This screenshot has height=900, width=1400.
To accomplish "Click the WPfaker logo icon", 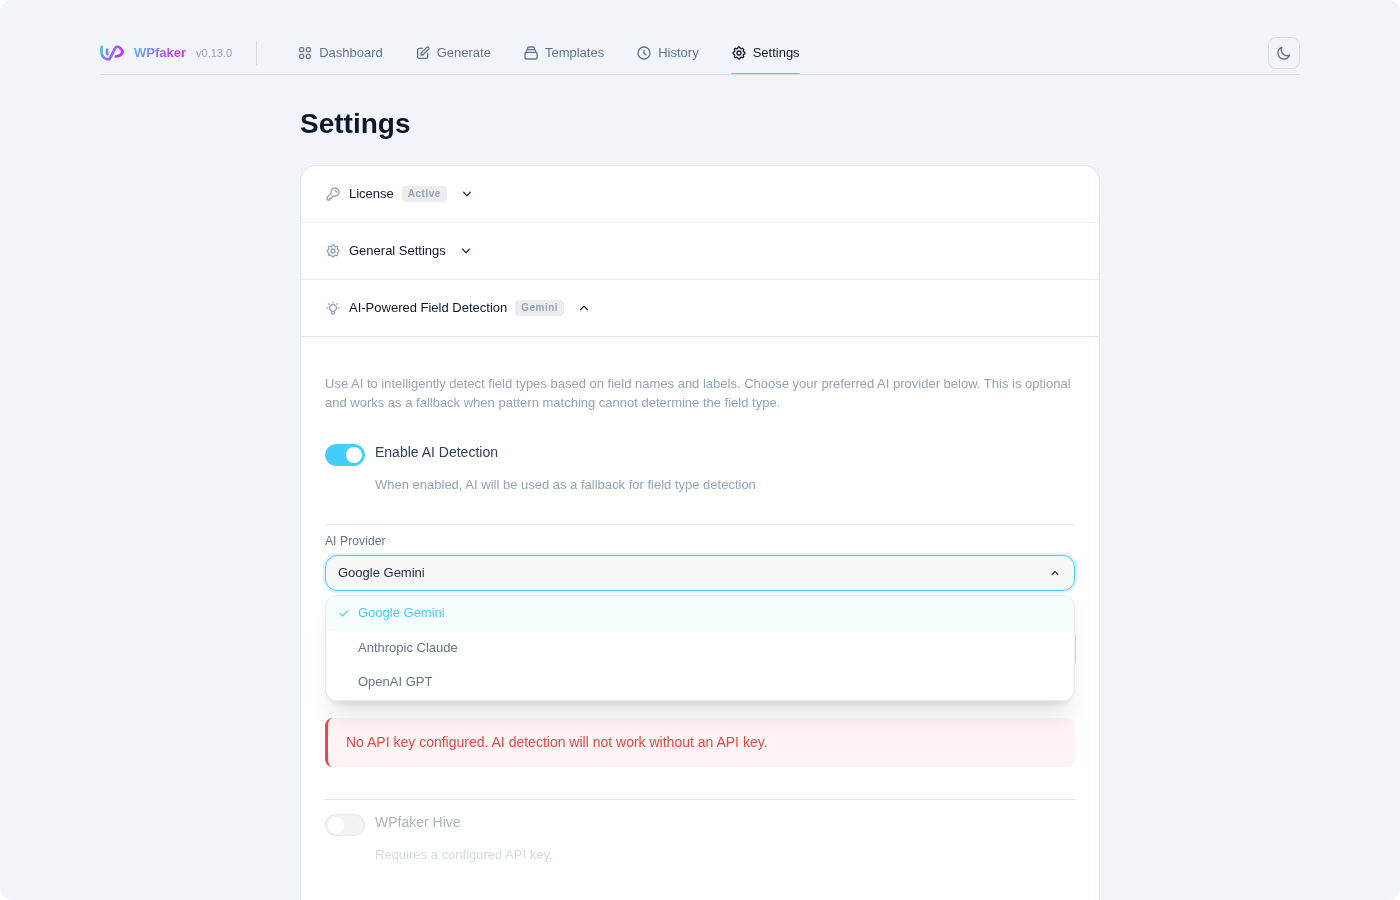I will tap(111, 53).
